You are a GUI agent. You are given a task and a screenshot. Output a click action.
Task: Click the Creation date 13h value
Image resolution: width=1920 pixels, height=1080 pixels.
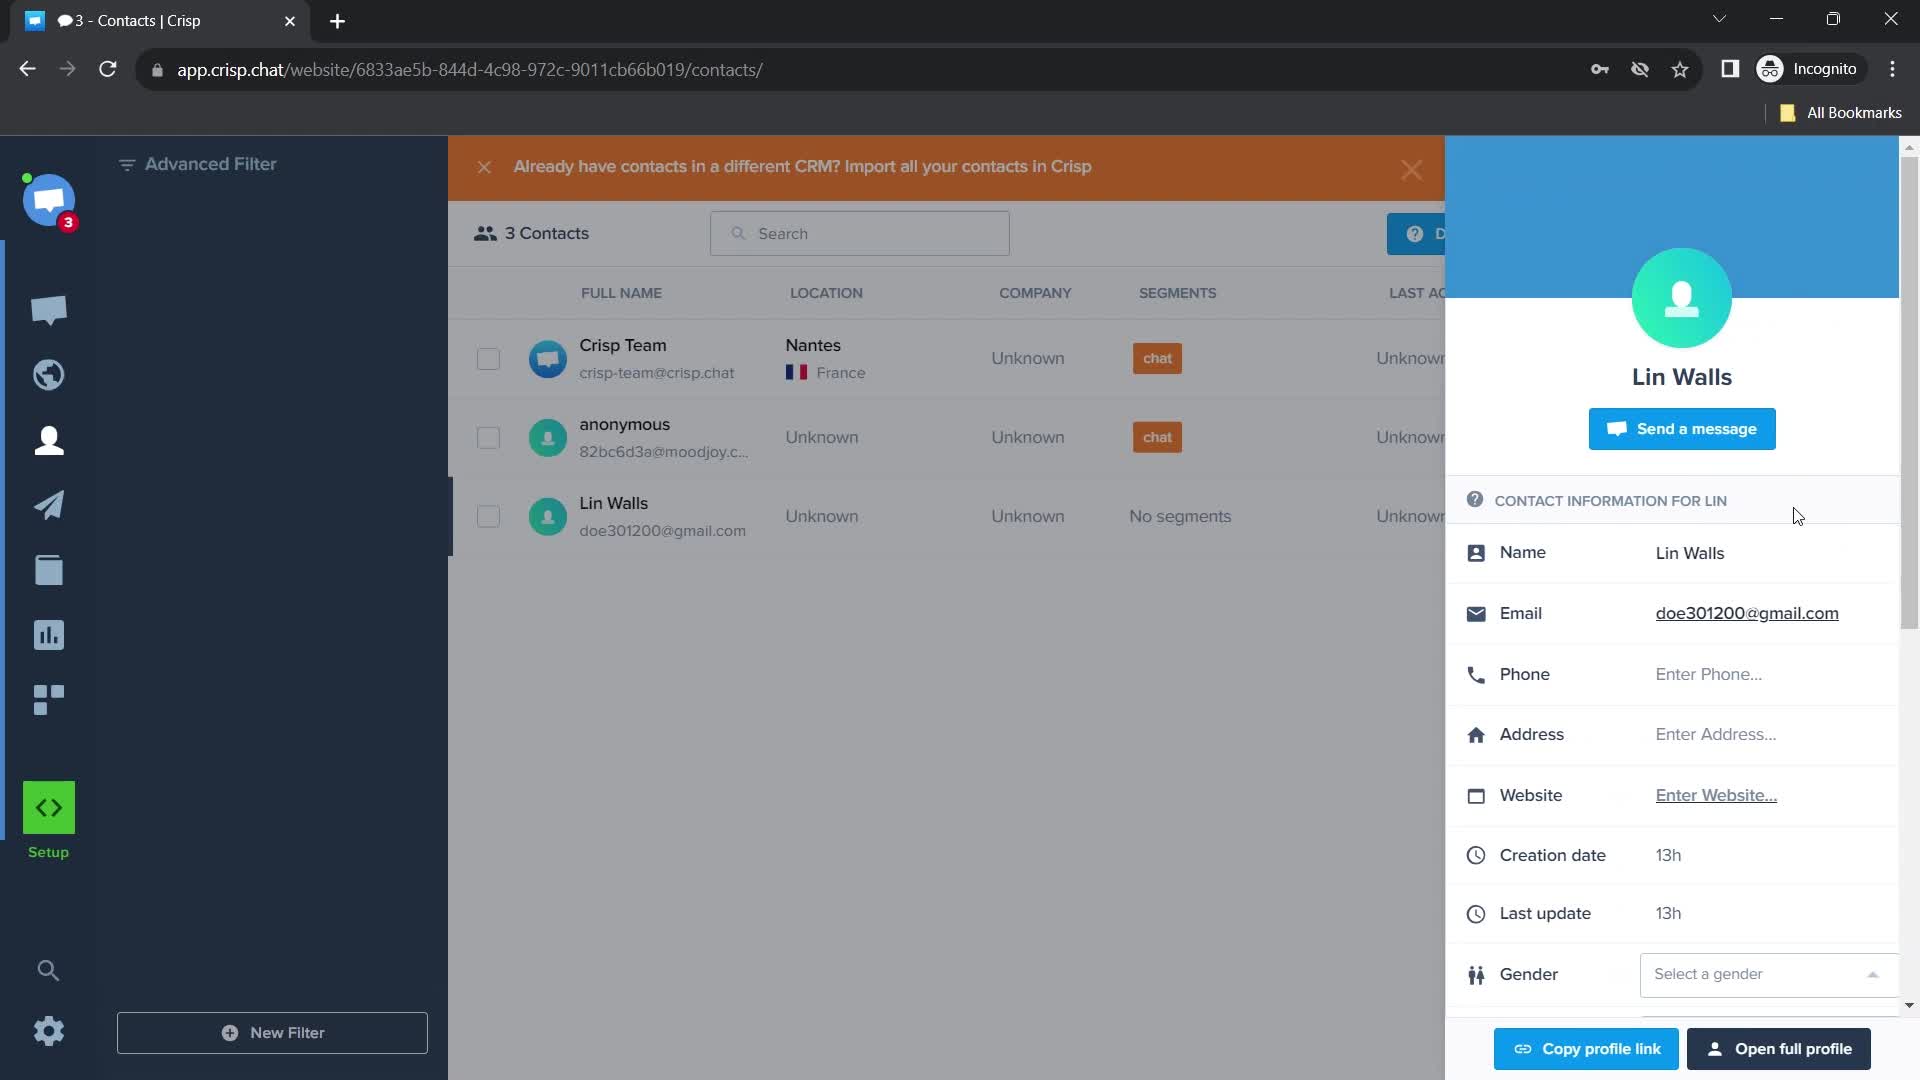click(1668, 855)
